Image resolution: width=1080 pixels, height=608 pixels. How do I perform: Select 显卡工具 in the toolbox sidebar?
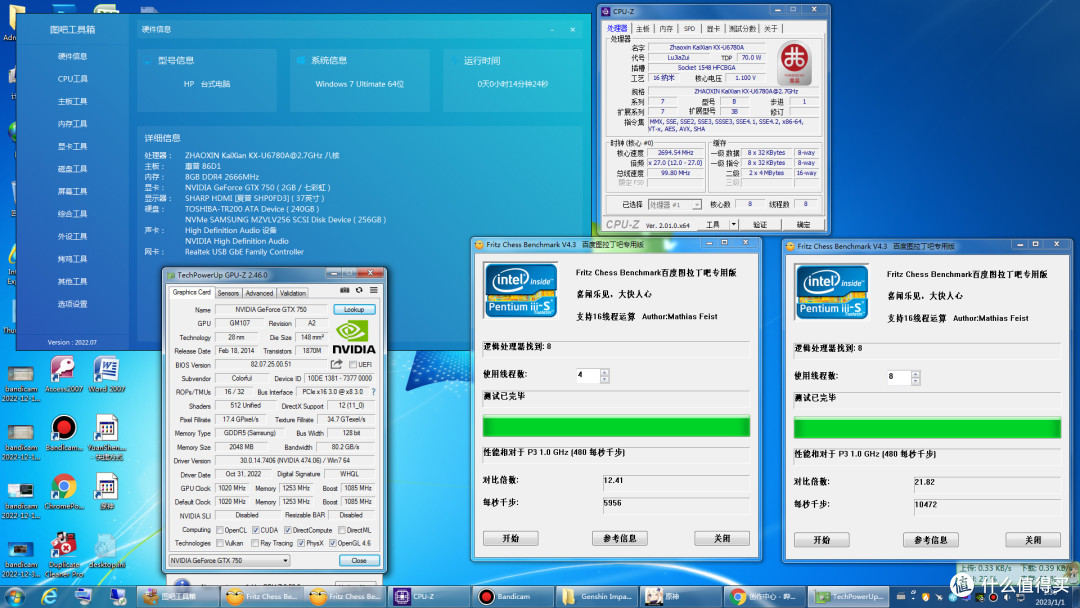coord(72,147)
